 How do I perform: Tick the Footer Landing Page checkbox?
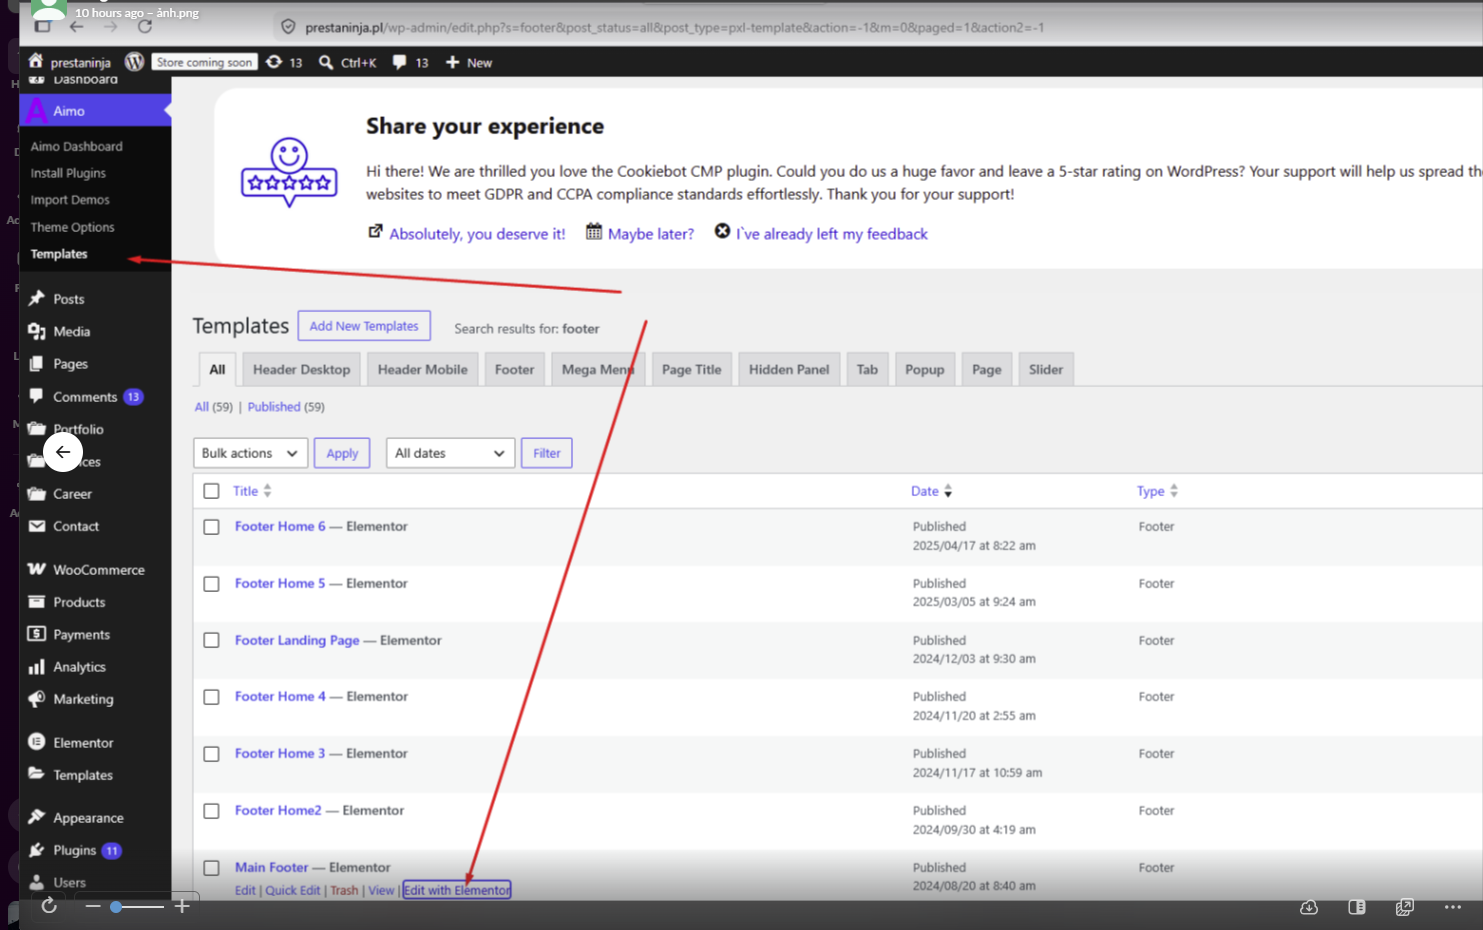[x=211, y=640]
